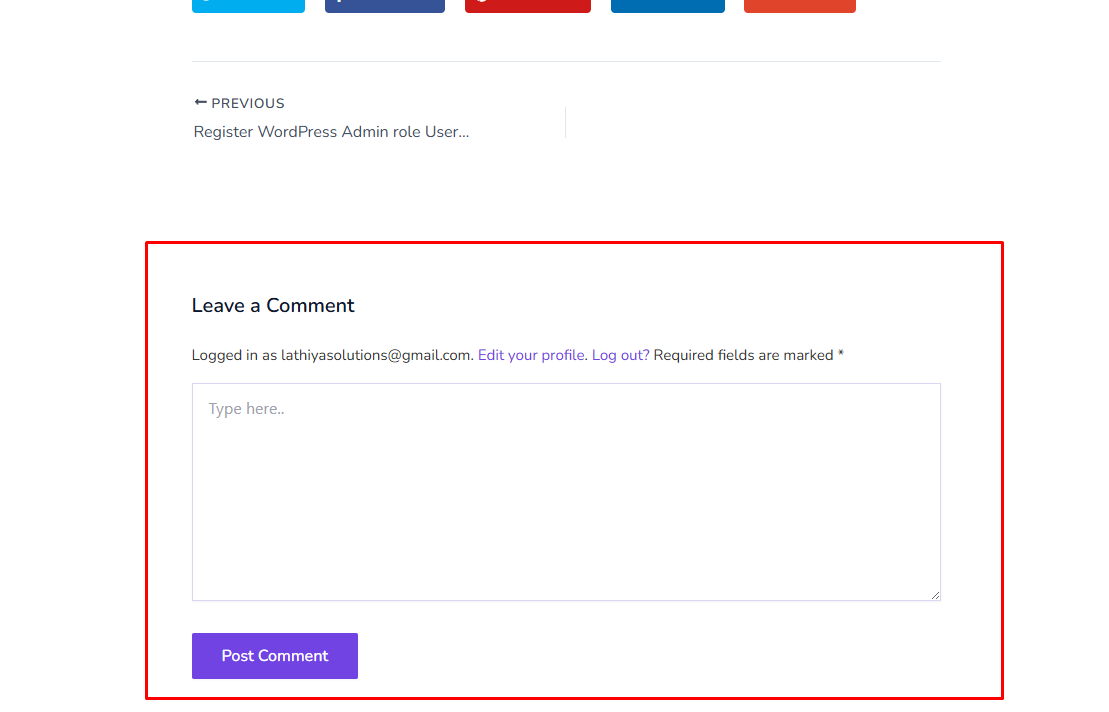The width and height of the screenshot is (1109, 712).
Task: Click the required fields asterisk mark
Action: pyautogui.click(x=841, y=354)
